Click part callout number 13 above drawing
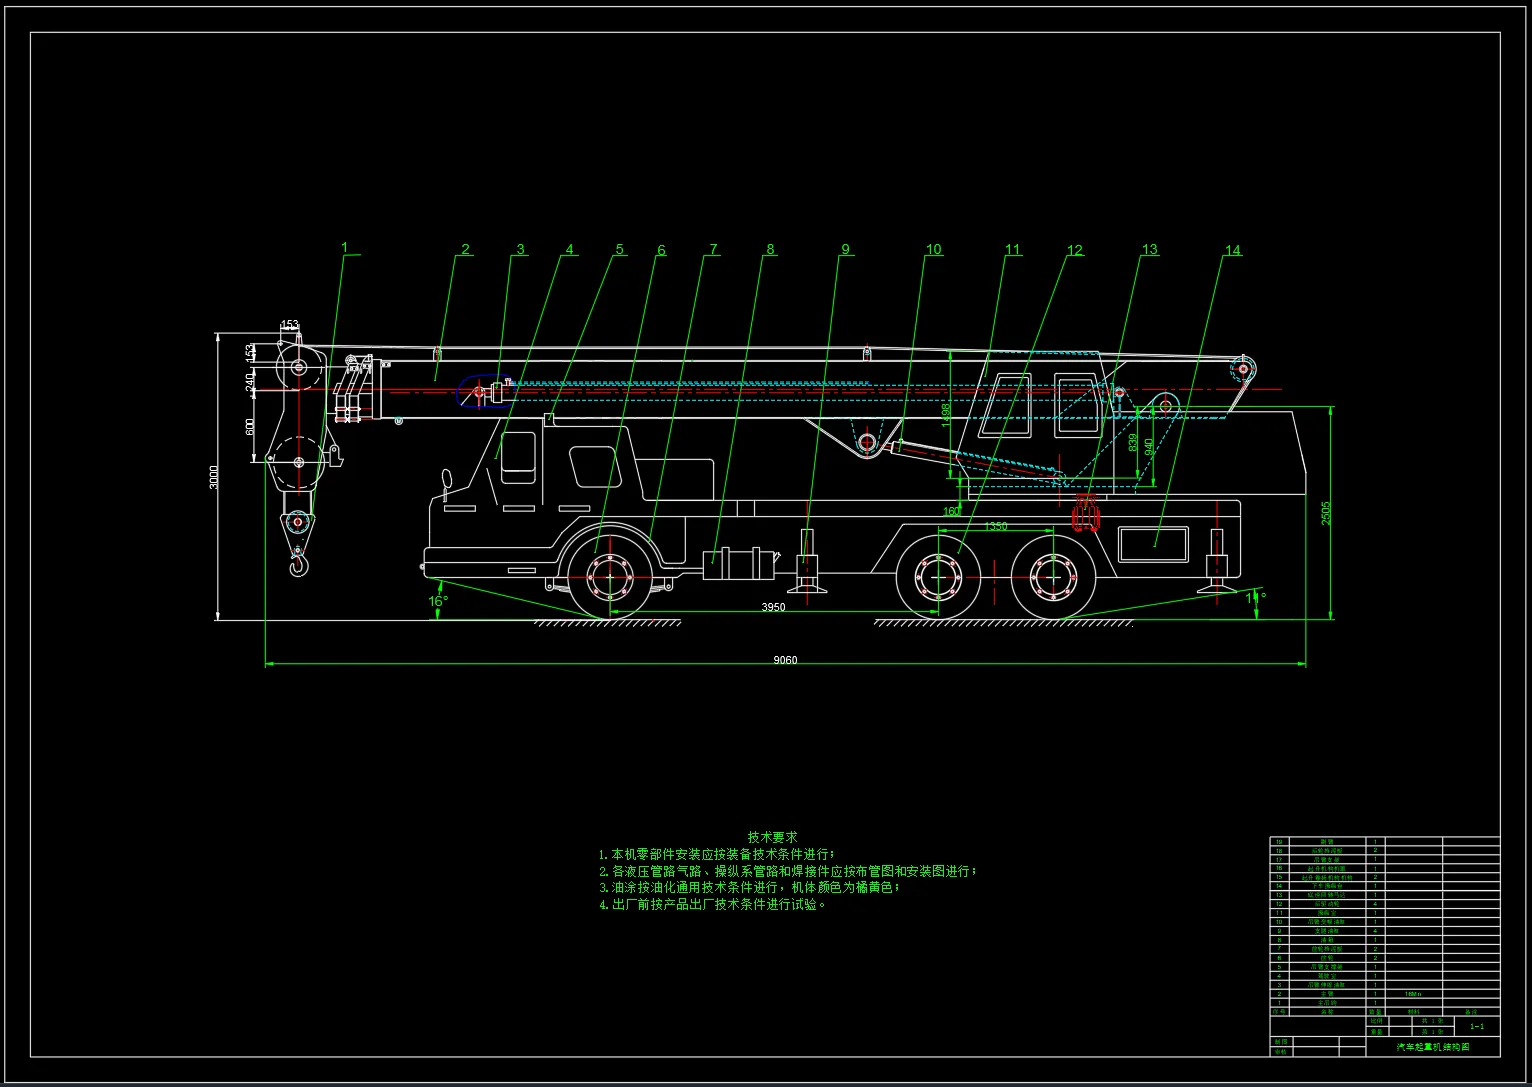Image resolution: width=1532 pixels, height=1087 pixels. point(1150,249)
